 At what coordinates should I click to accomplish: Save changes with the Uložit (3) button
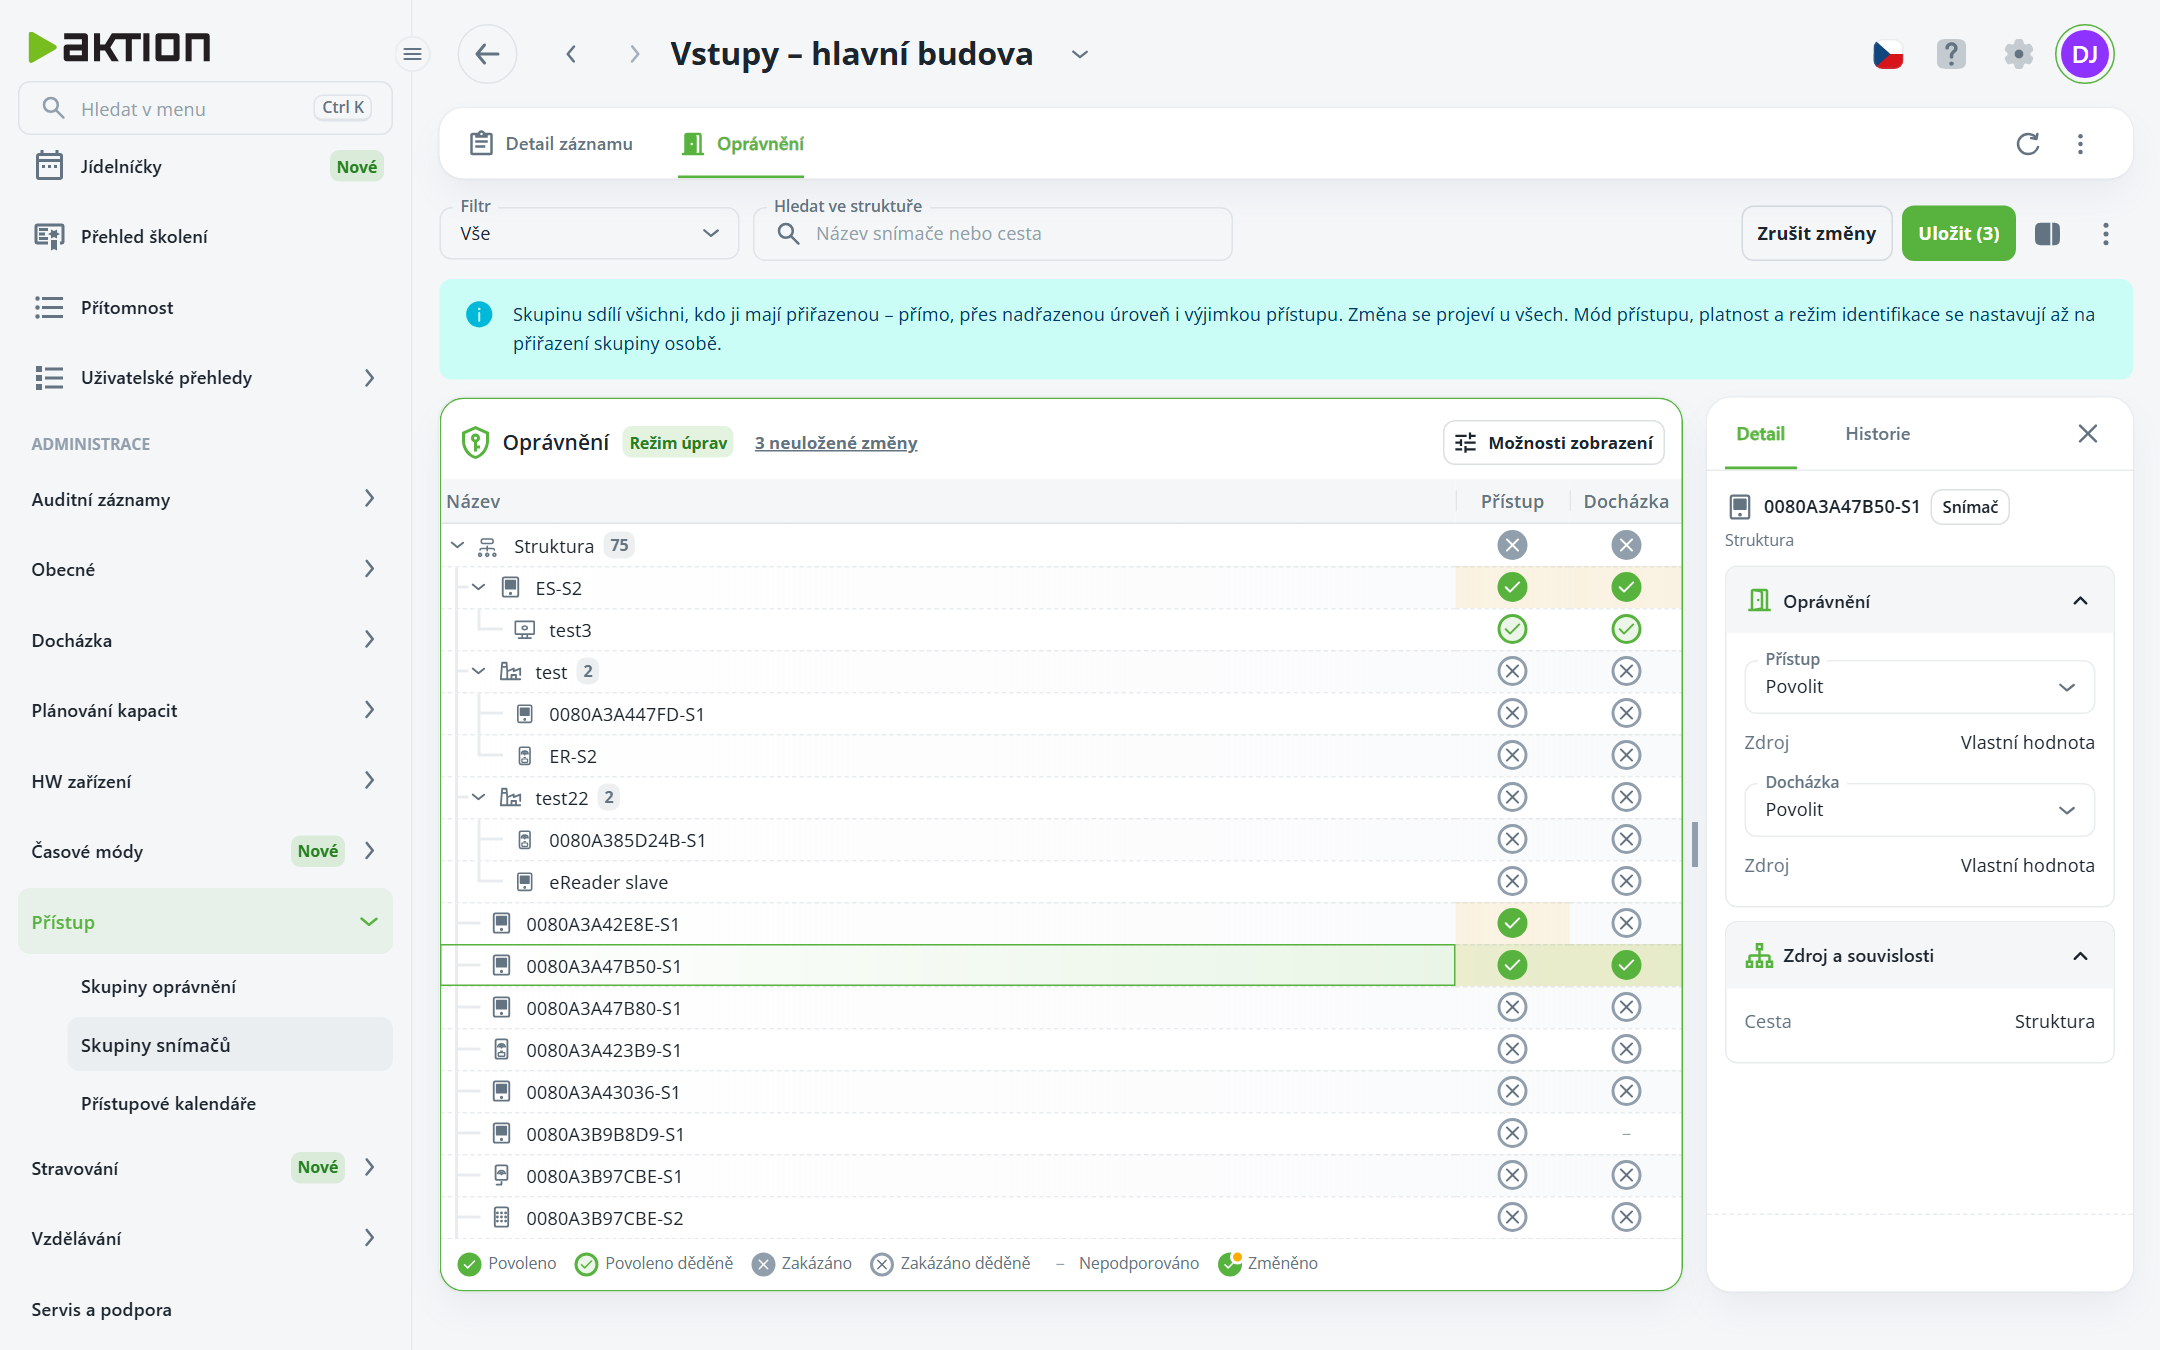[x=1958, y=234]
